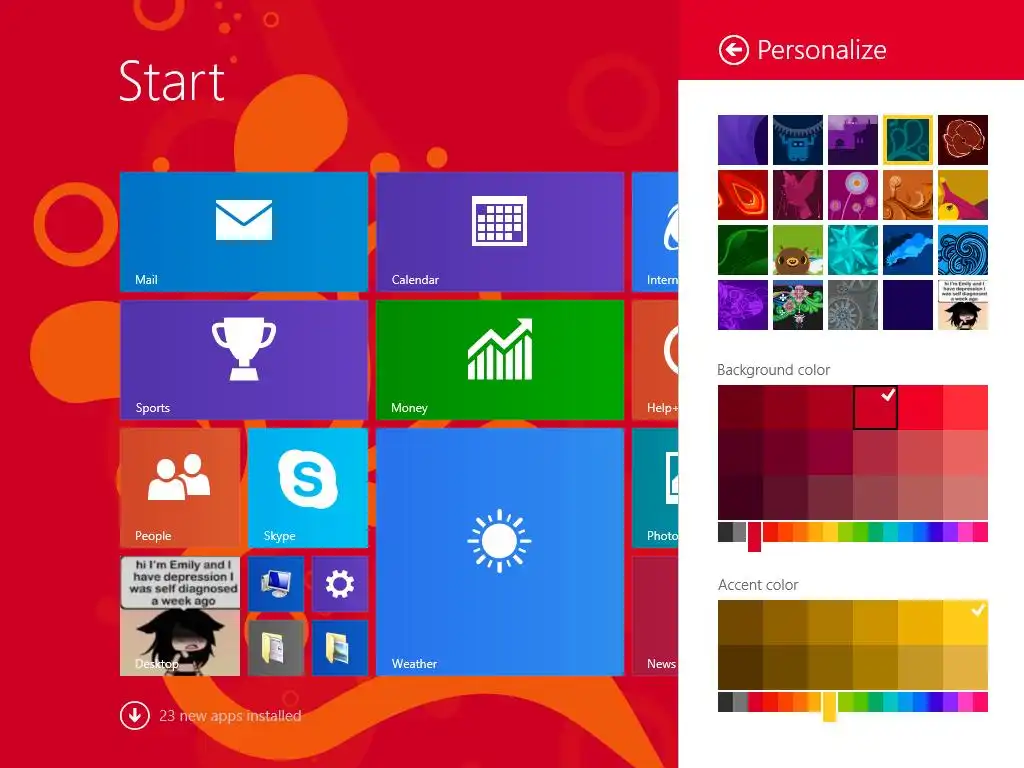The image size is (1024, 768).
Task: Click the '23 new apps installed' text
Action: coord(230,716)
